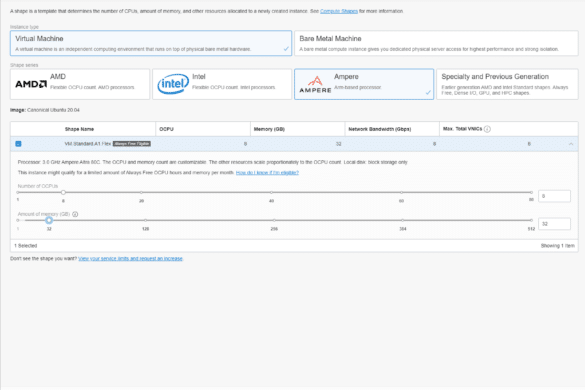The width and height of the screenshot is (585, 390).
Task: Collapse the VM.Standard.A1.Flex row details
Action: (571, 144)
